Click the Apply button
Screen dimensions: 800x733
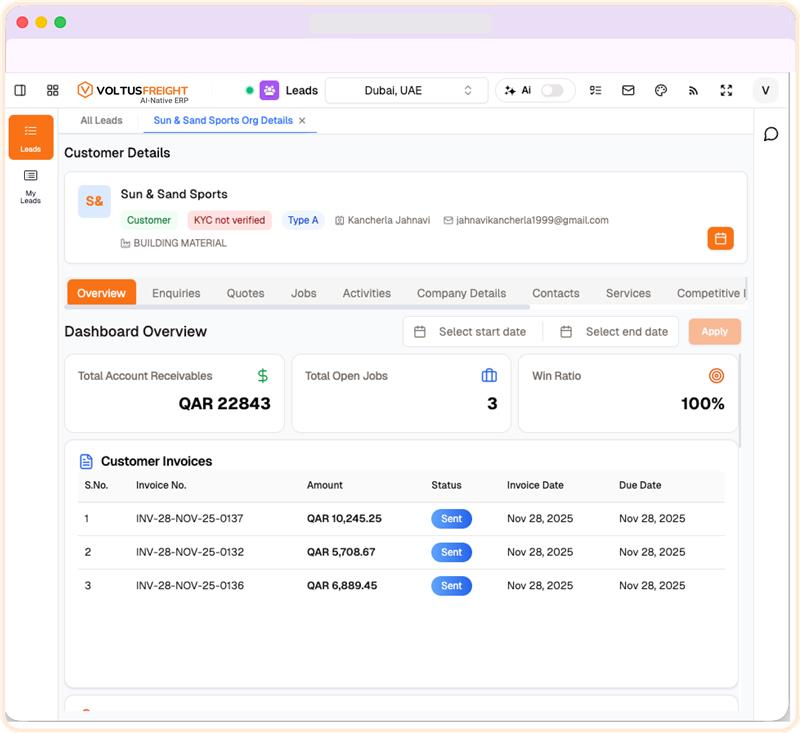[x=714, y=332]
